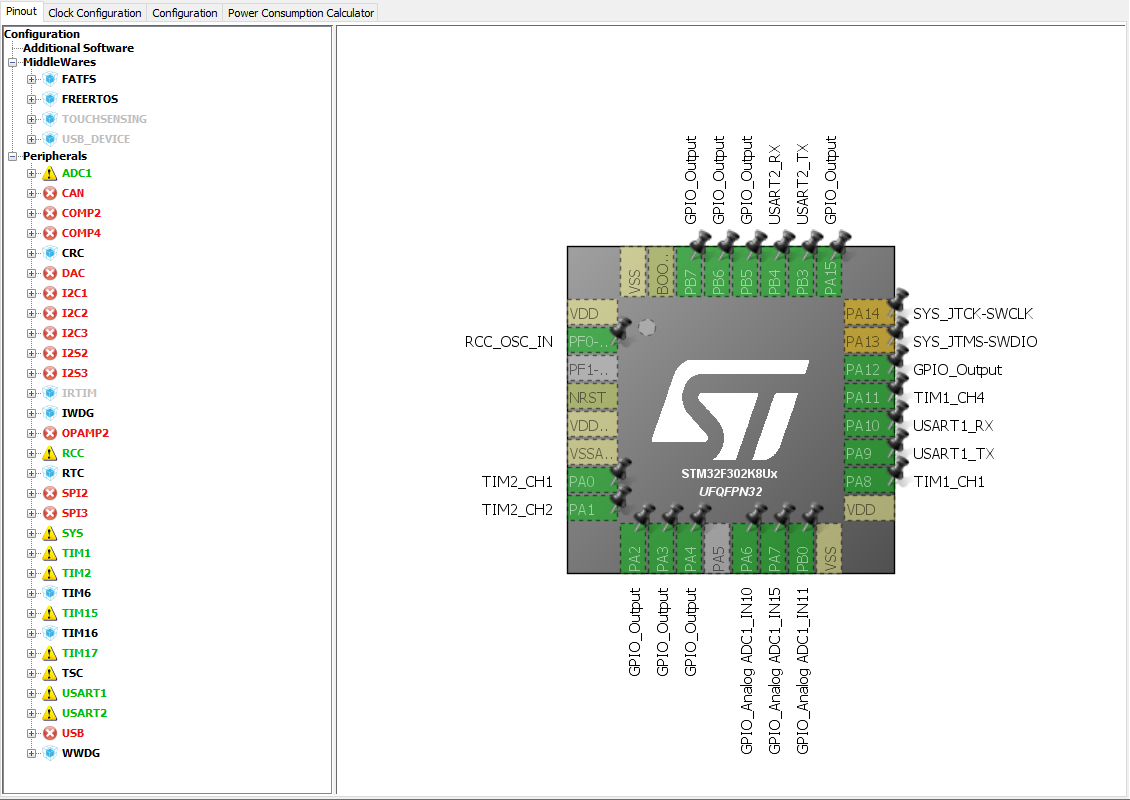Expand the FREERTOS node
Image resolution: width=1130 pixels, height=800 pixels.
click(x=31, y=99)
